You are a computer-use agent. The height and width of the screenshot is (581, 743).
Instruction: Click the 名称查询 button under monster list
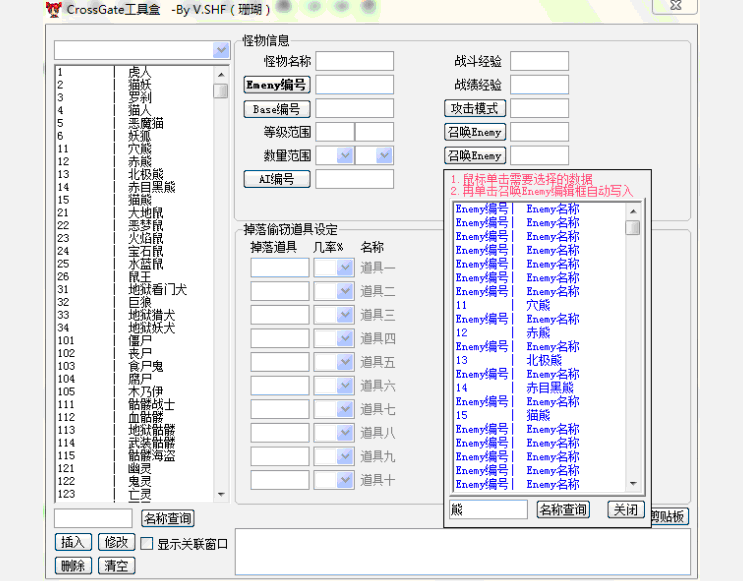coord(168,518)
